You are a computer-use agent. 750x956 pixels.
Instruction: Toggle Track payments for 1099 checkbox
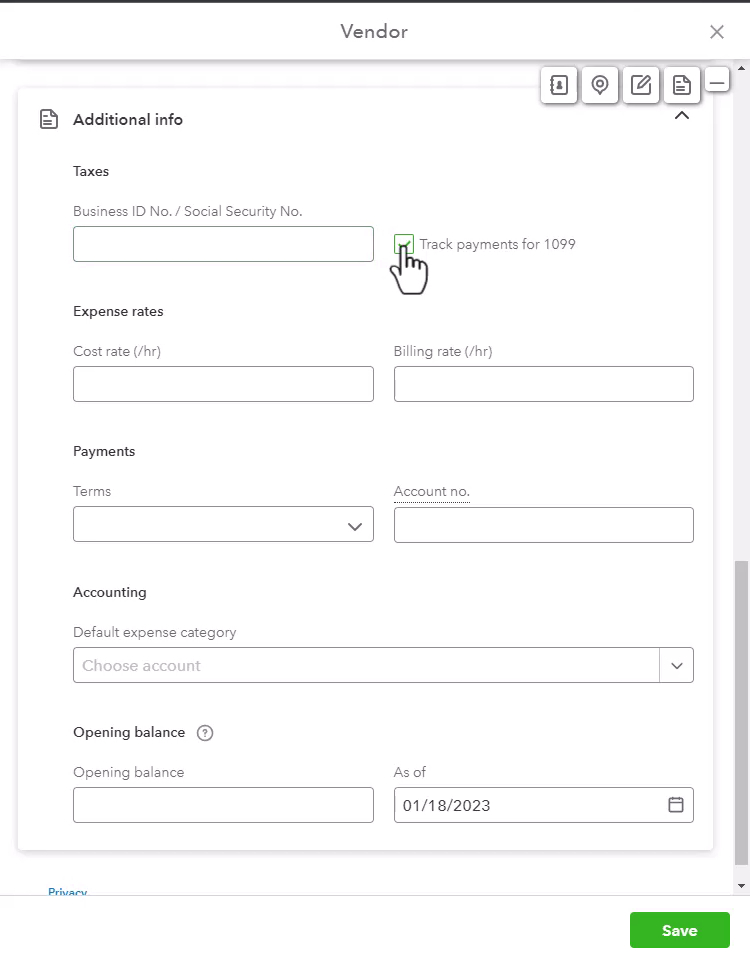click(404, 244)
